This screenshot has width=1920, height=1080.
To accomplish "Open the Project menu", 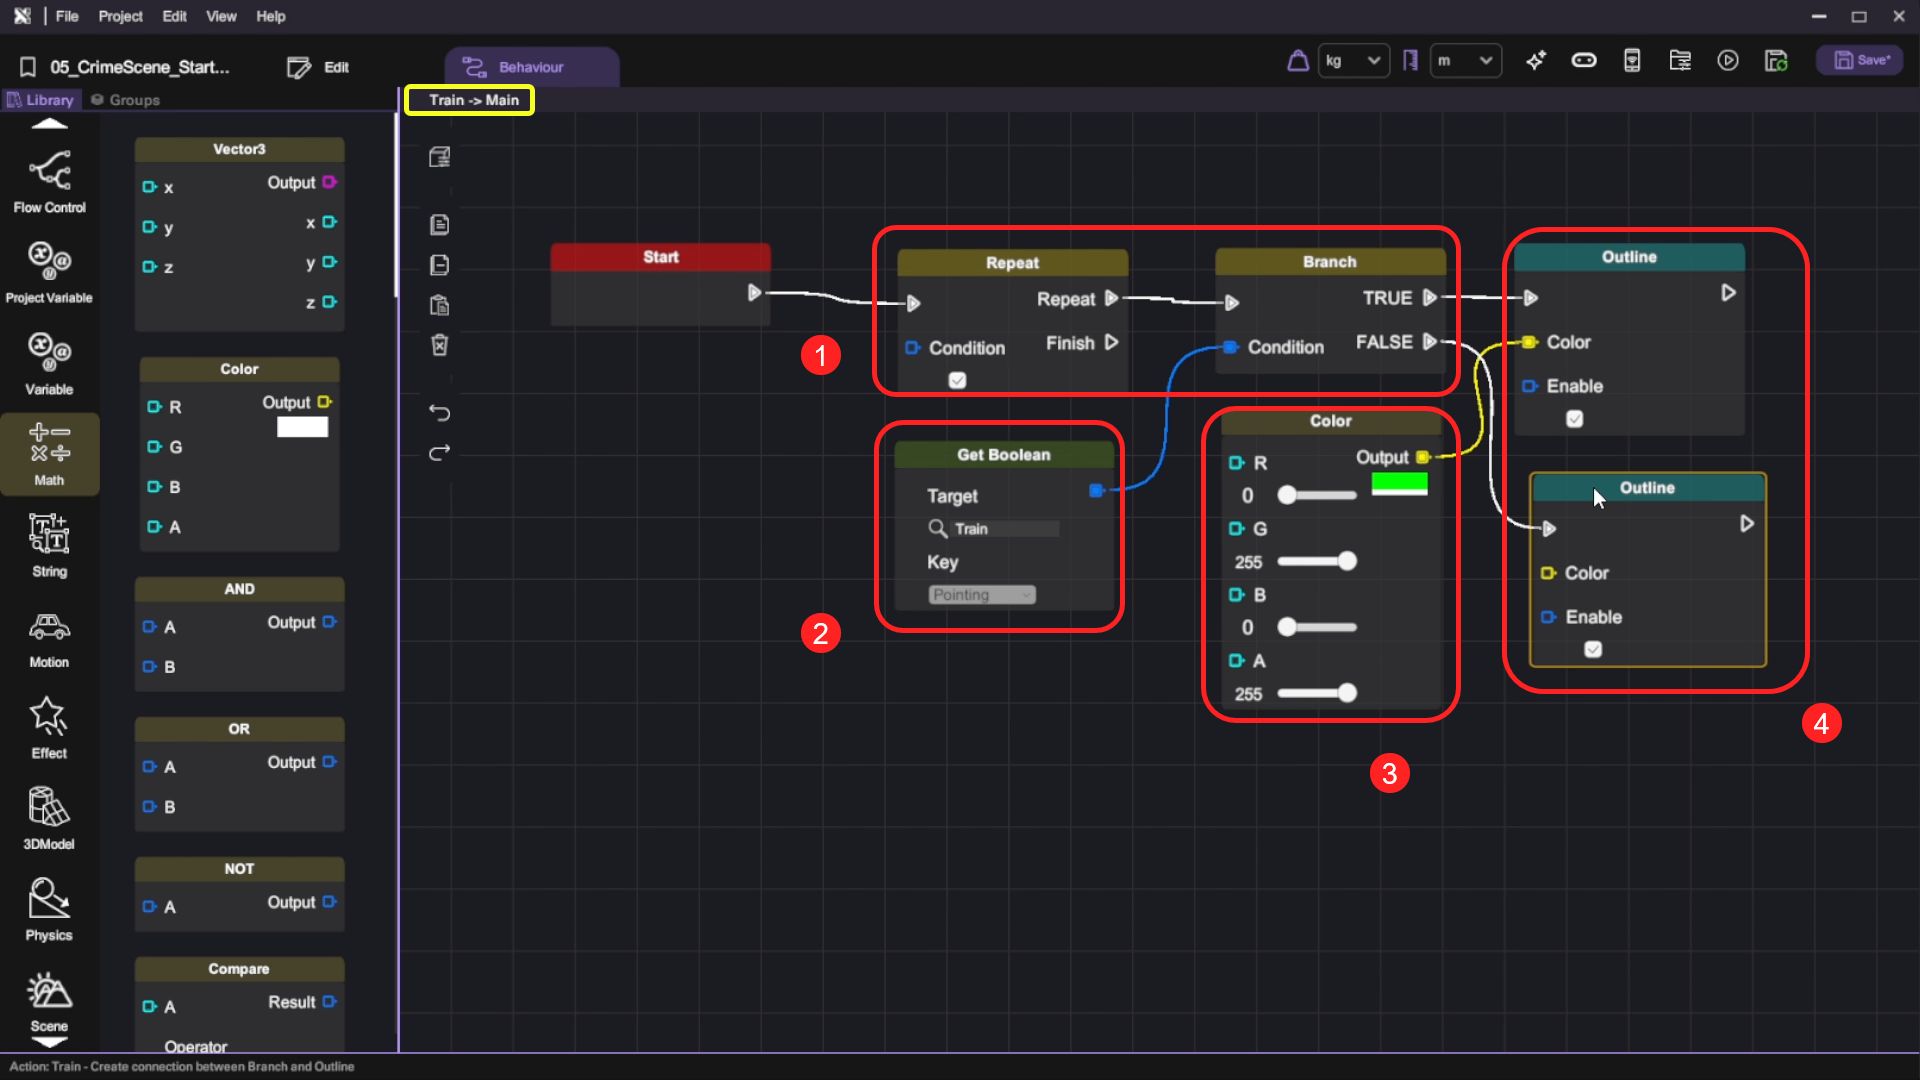I will tap(120, 16).
